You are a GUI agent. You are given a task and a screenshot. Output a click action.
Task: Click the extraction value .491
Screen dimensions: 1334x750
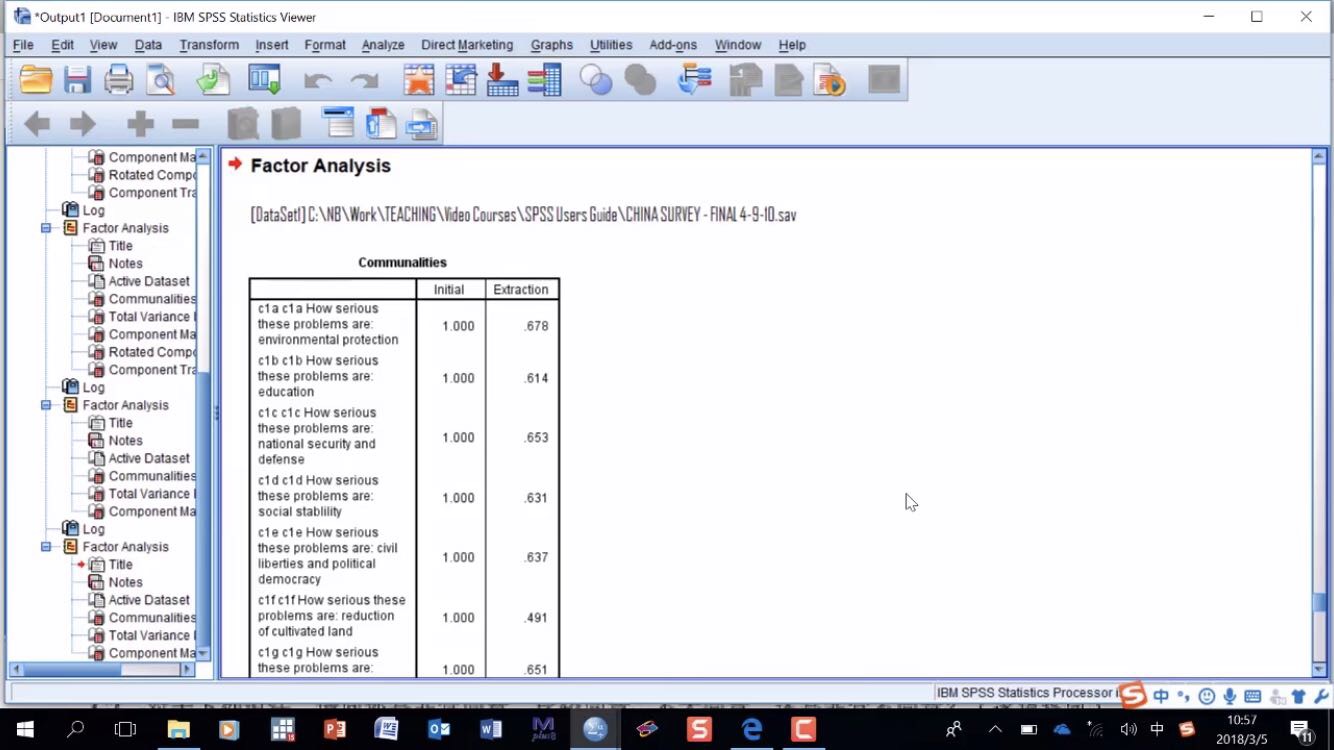click(x=537, y=618)
